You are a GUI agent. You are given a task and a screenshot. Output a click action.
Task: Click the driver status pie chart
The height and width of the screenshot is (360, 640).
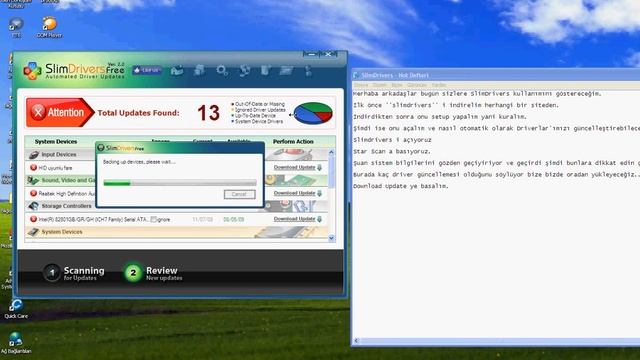(313, 113)
